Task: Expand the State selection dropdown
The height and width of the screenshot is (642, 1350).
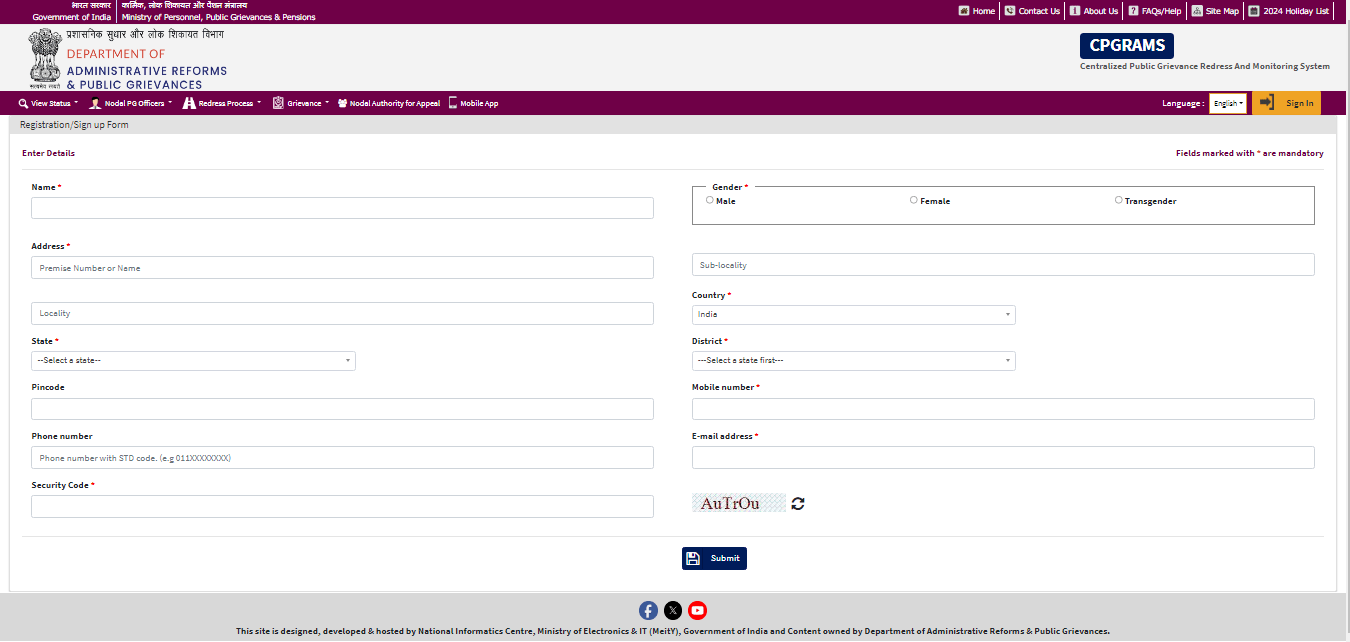Action: point(193,360)
